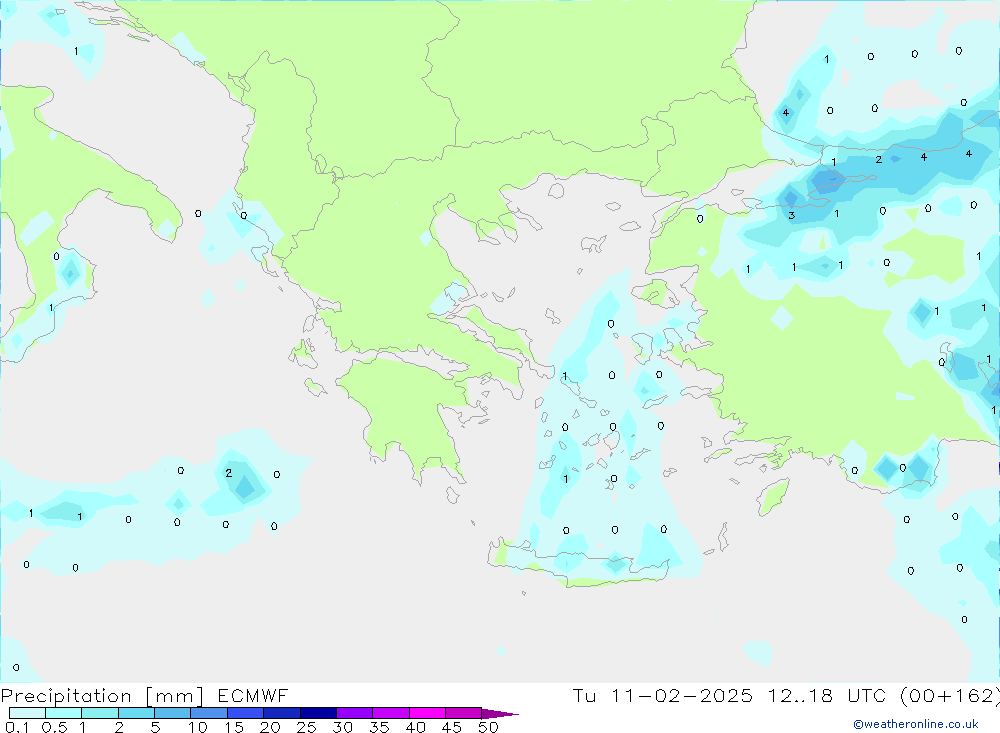Click the weatheronline.co.uk copyright link
Viewport: 1000px width, 733px height.
coord(916,724)
